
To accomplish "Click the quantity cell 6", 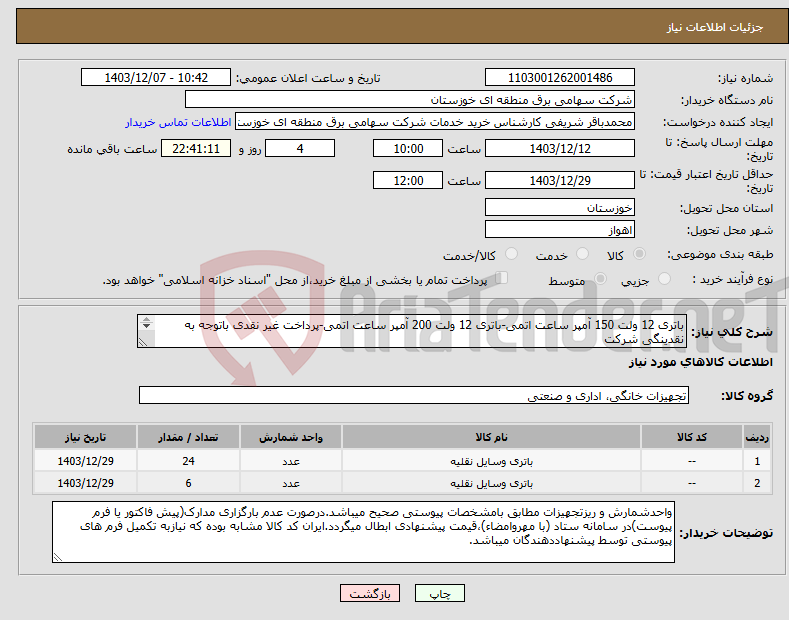I will coord(188,483).
